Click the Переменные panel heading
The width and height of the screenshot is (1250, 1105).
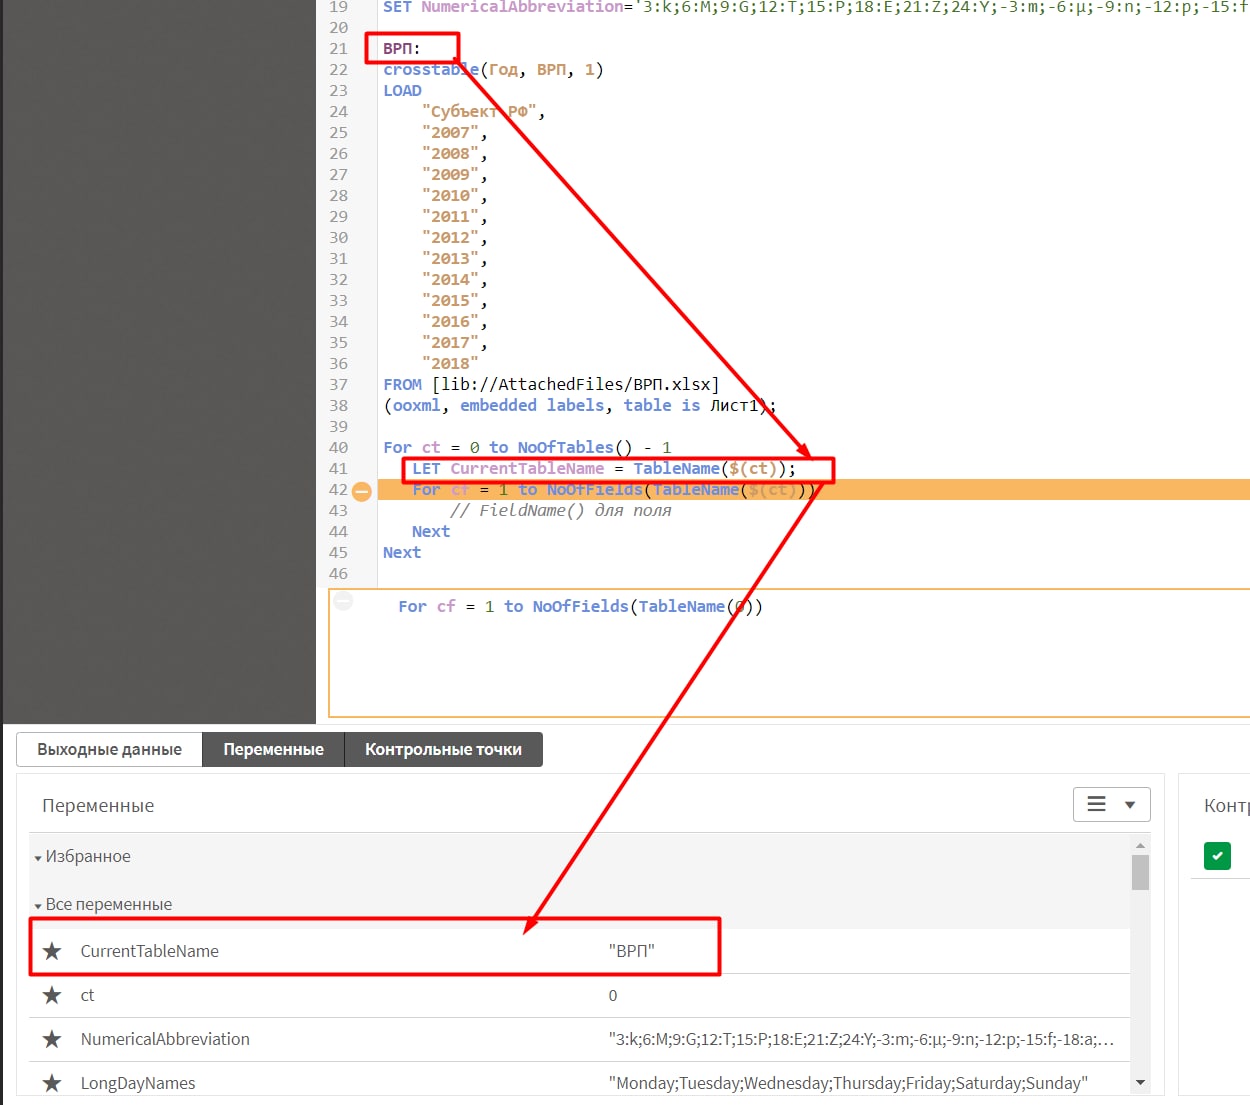point(98,805)
